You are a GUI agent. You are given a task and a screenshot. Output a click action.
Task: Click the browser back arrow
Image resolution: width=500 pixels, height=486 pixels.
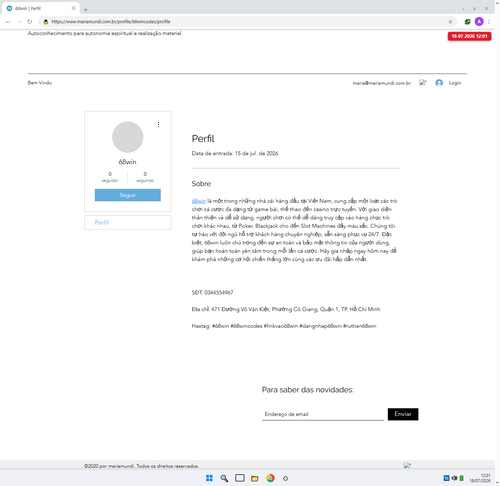click(8, 22)
